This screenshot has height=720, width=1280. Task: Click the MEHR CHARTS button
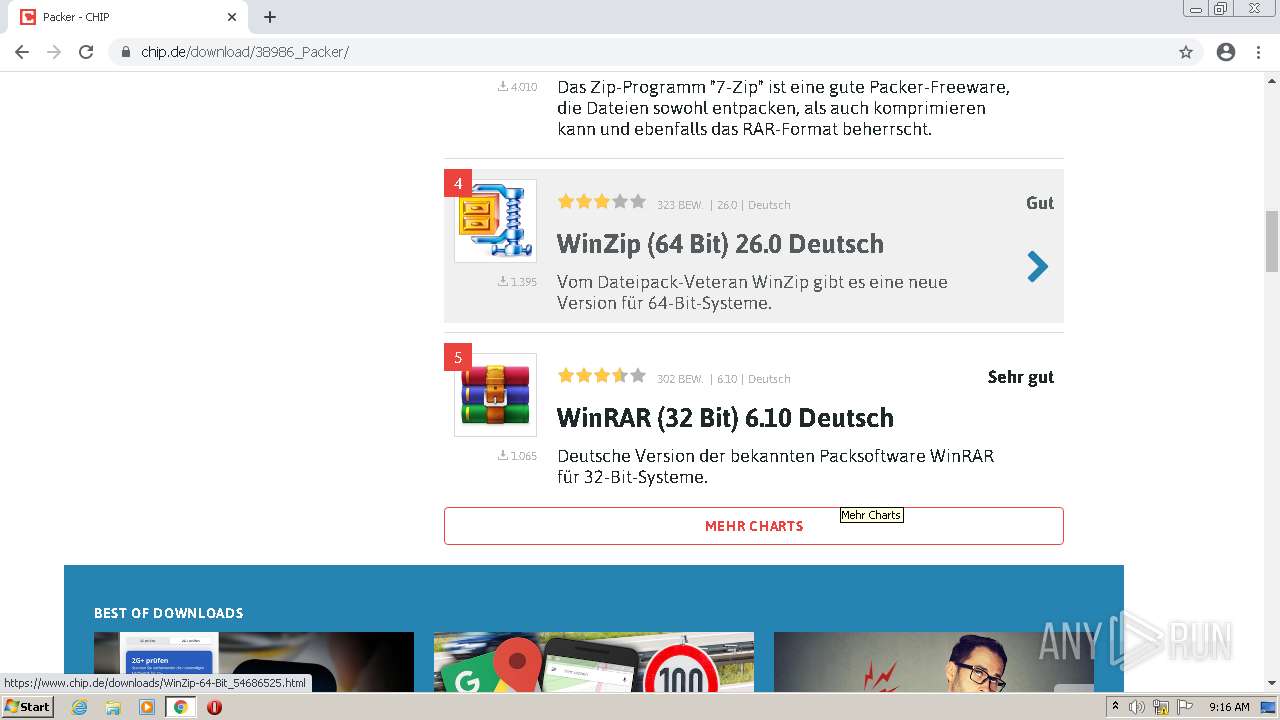pos(754,526)
